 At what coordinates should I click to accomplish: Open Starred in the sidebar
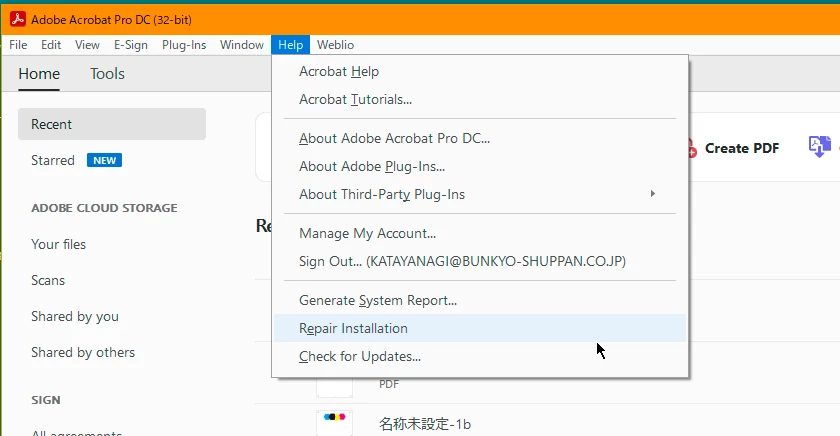(52, 160)
